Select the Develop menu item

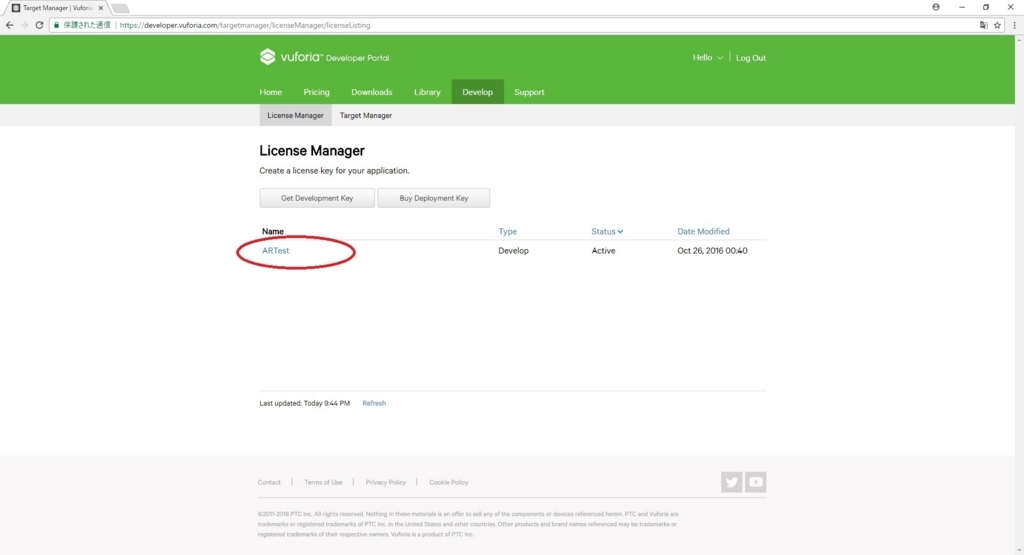click(x=477, y=92)
